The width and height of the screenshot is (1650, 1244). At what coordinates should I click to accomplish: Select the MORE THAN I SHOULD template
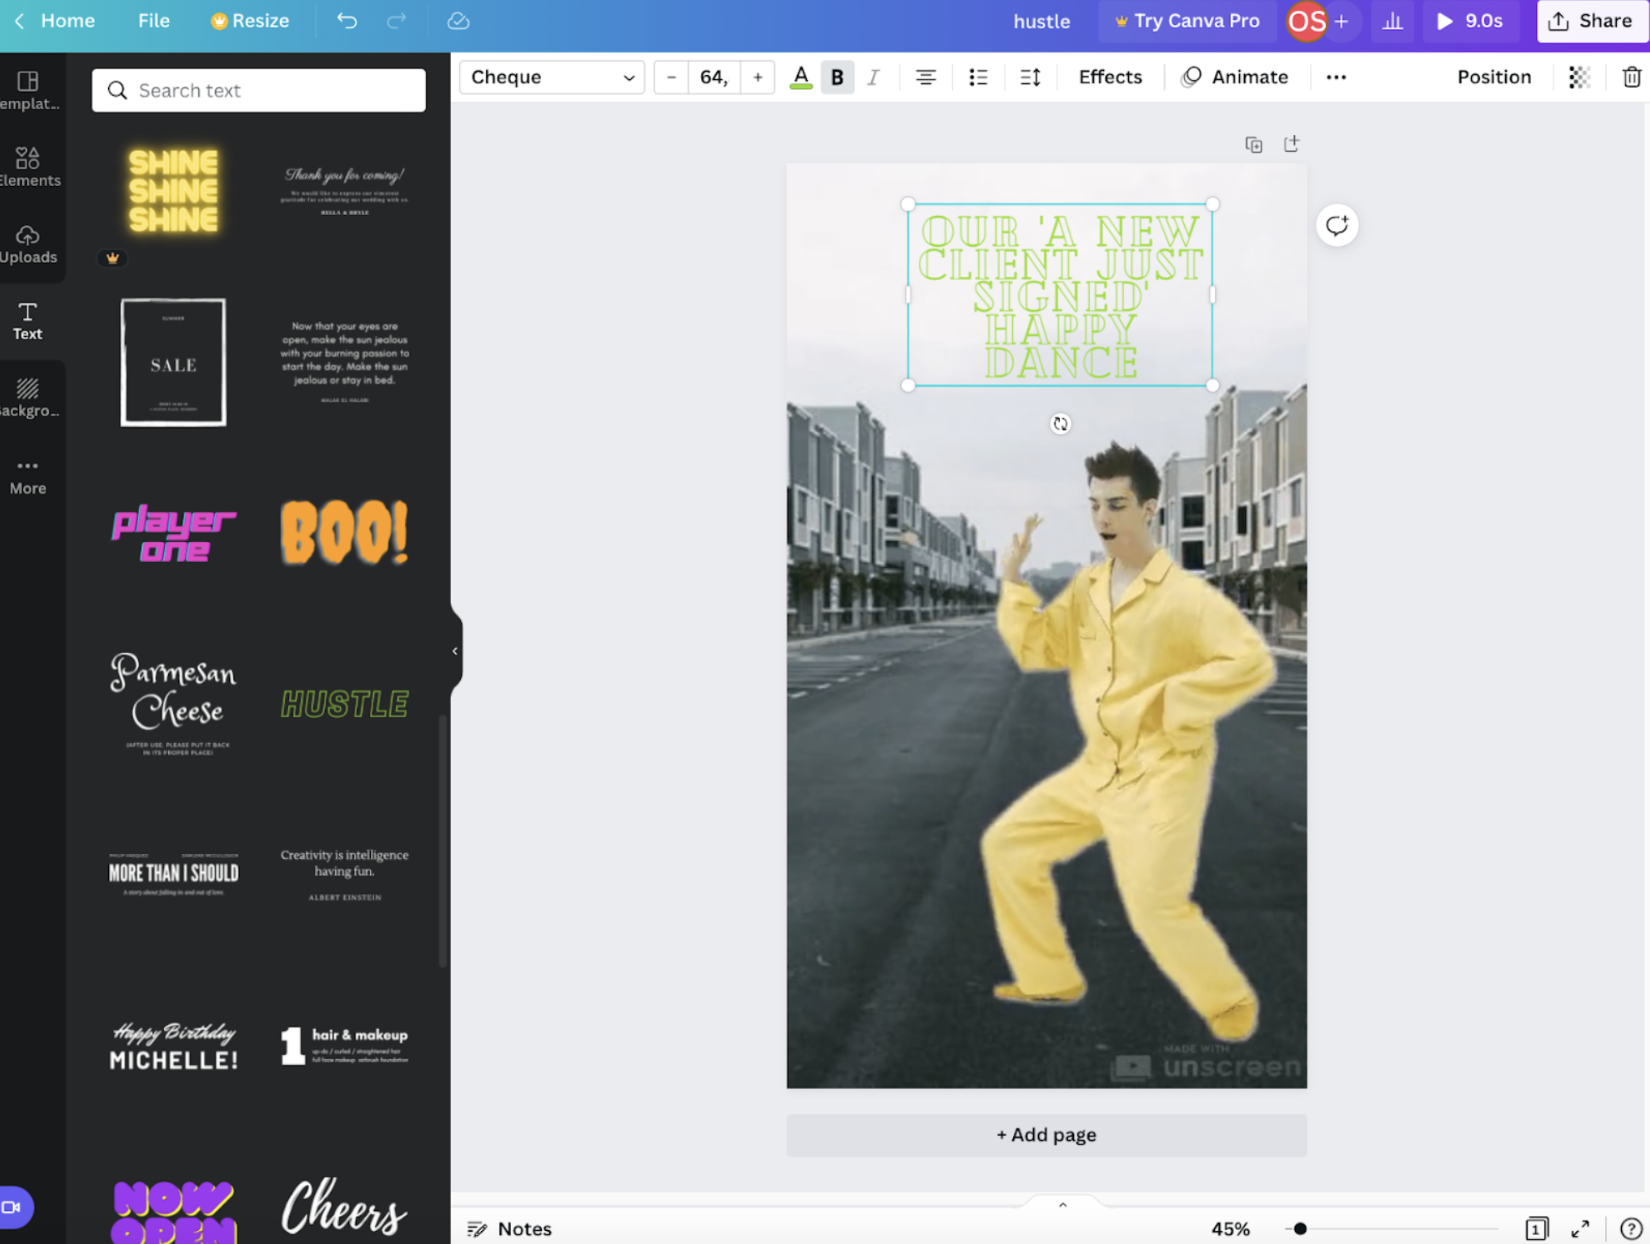(173, 875)
